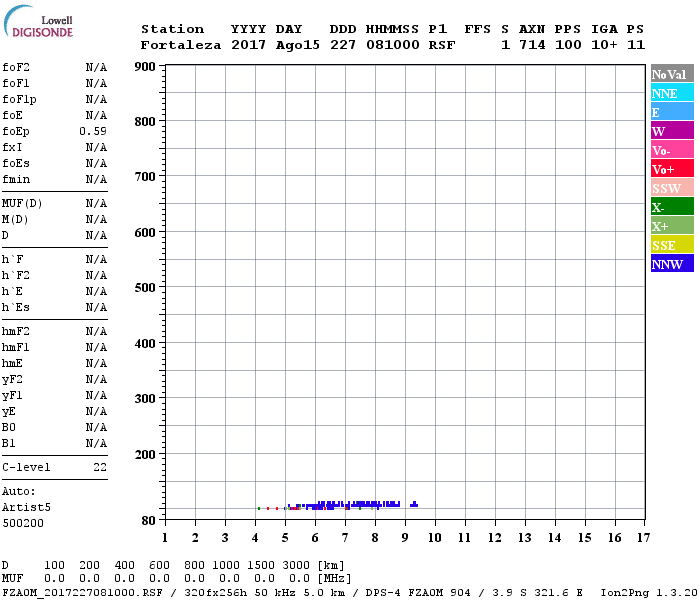
Task: Click the station name Fortaleza
Action: [x=181, y=45]
